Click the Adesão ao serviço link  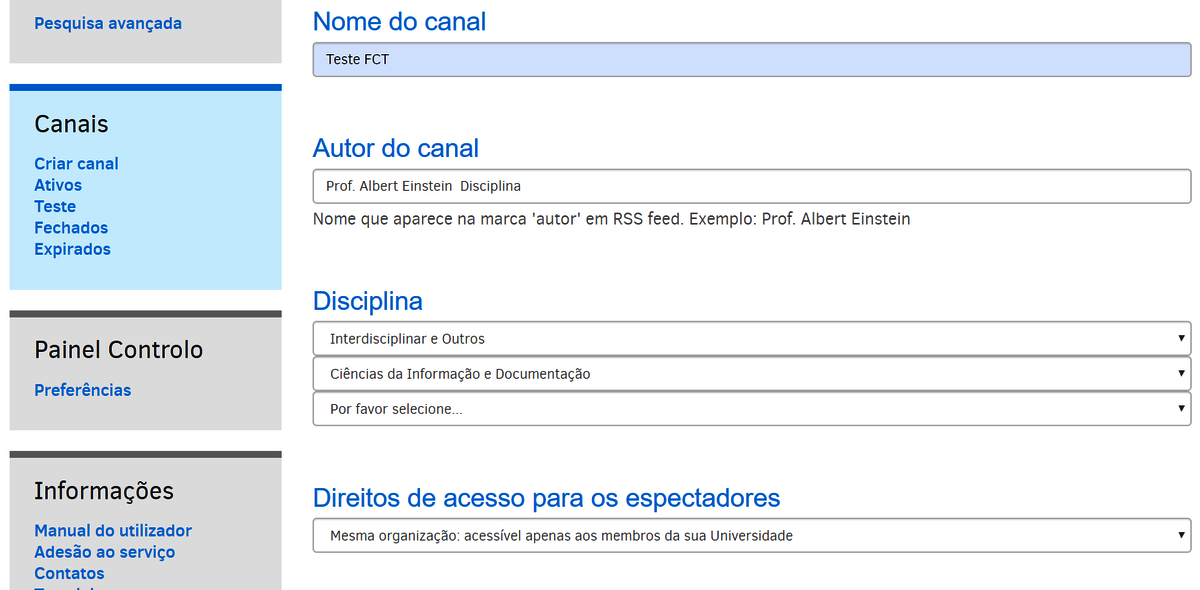coord(104,552)
